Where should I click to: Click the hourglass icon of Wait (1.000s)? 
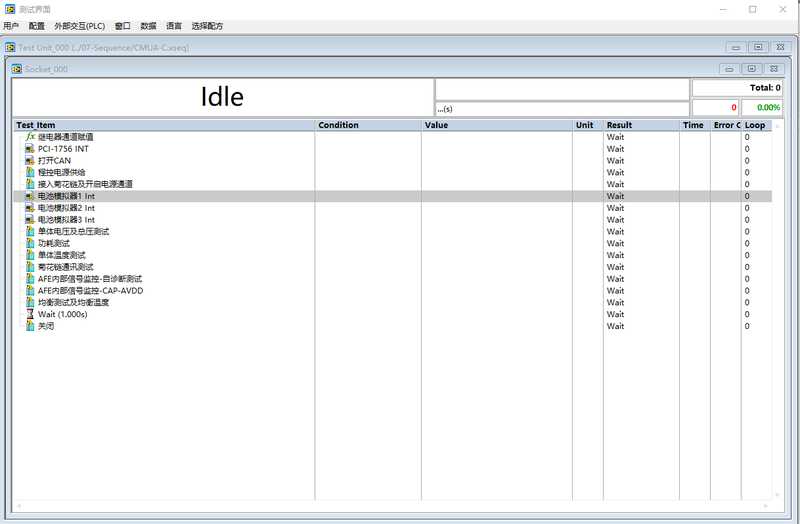point(30,314)
